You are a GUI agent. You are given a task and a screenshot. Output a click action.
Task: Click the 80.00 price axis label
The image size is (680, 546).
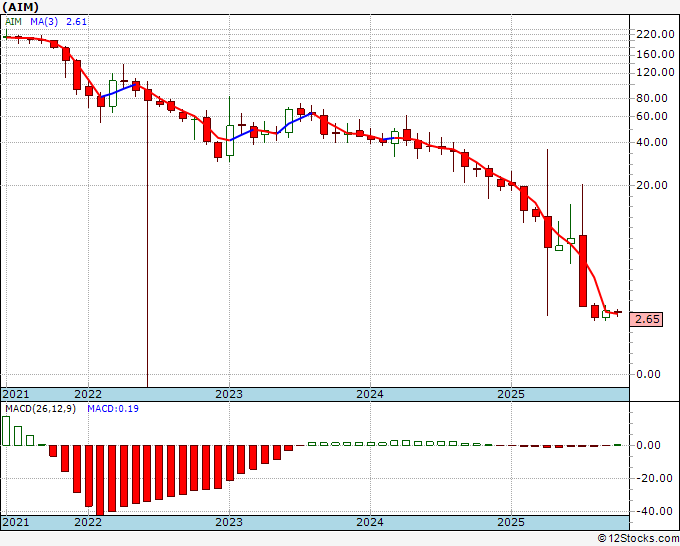tap(652, 98)
